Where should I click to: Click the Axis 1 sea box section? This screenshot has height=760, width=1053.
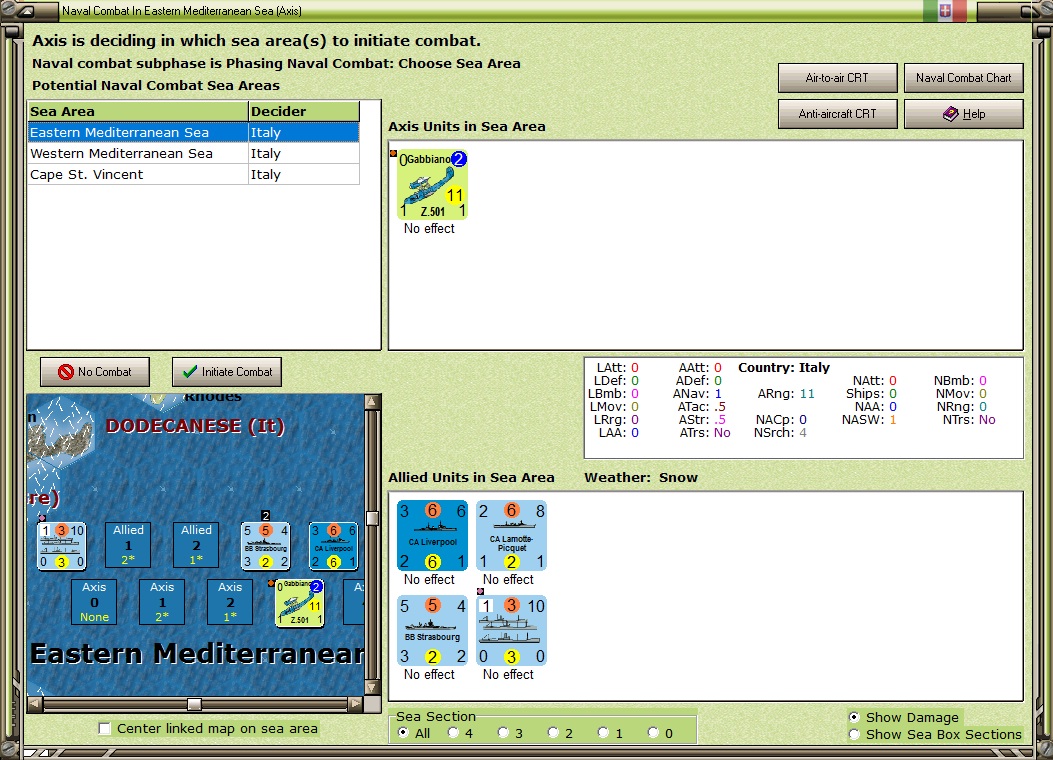[x=162, y=602]
